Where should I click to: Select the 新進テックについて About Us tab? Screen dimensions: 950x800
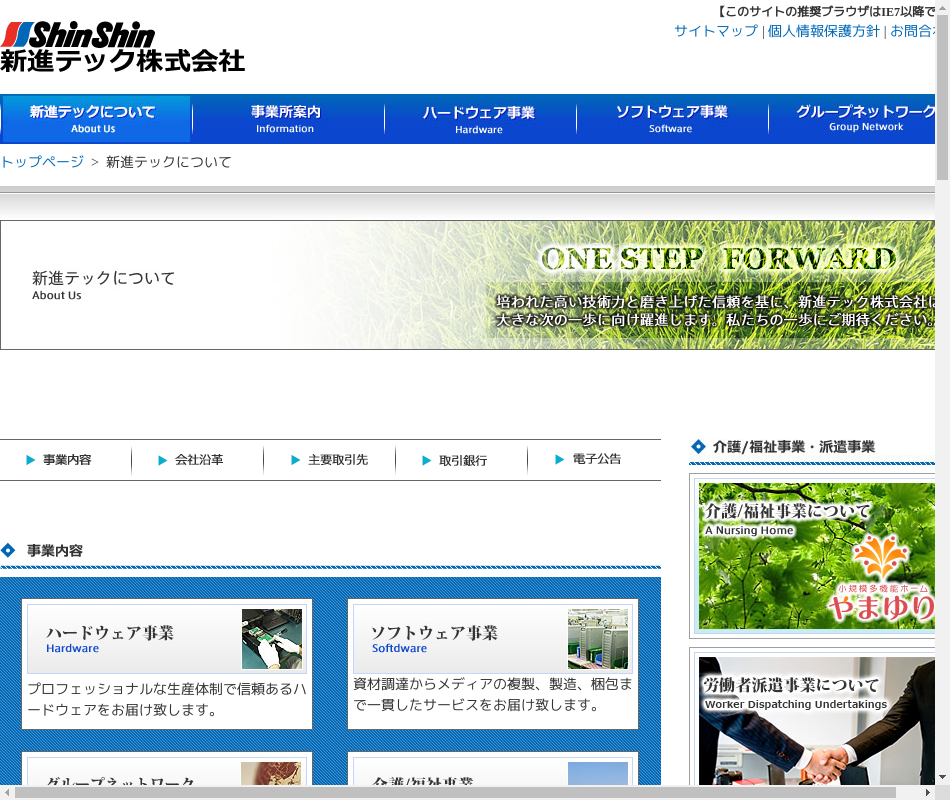point(95,119)
